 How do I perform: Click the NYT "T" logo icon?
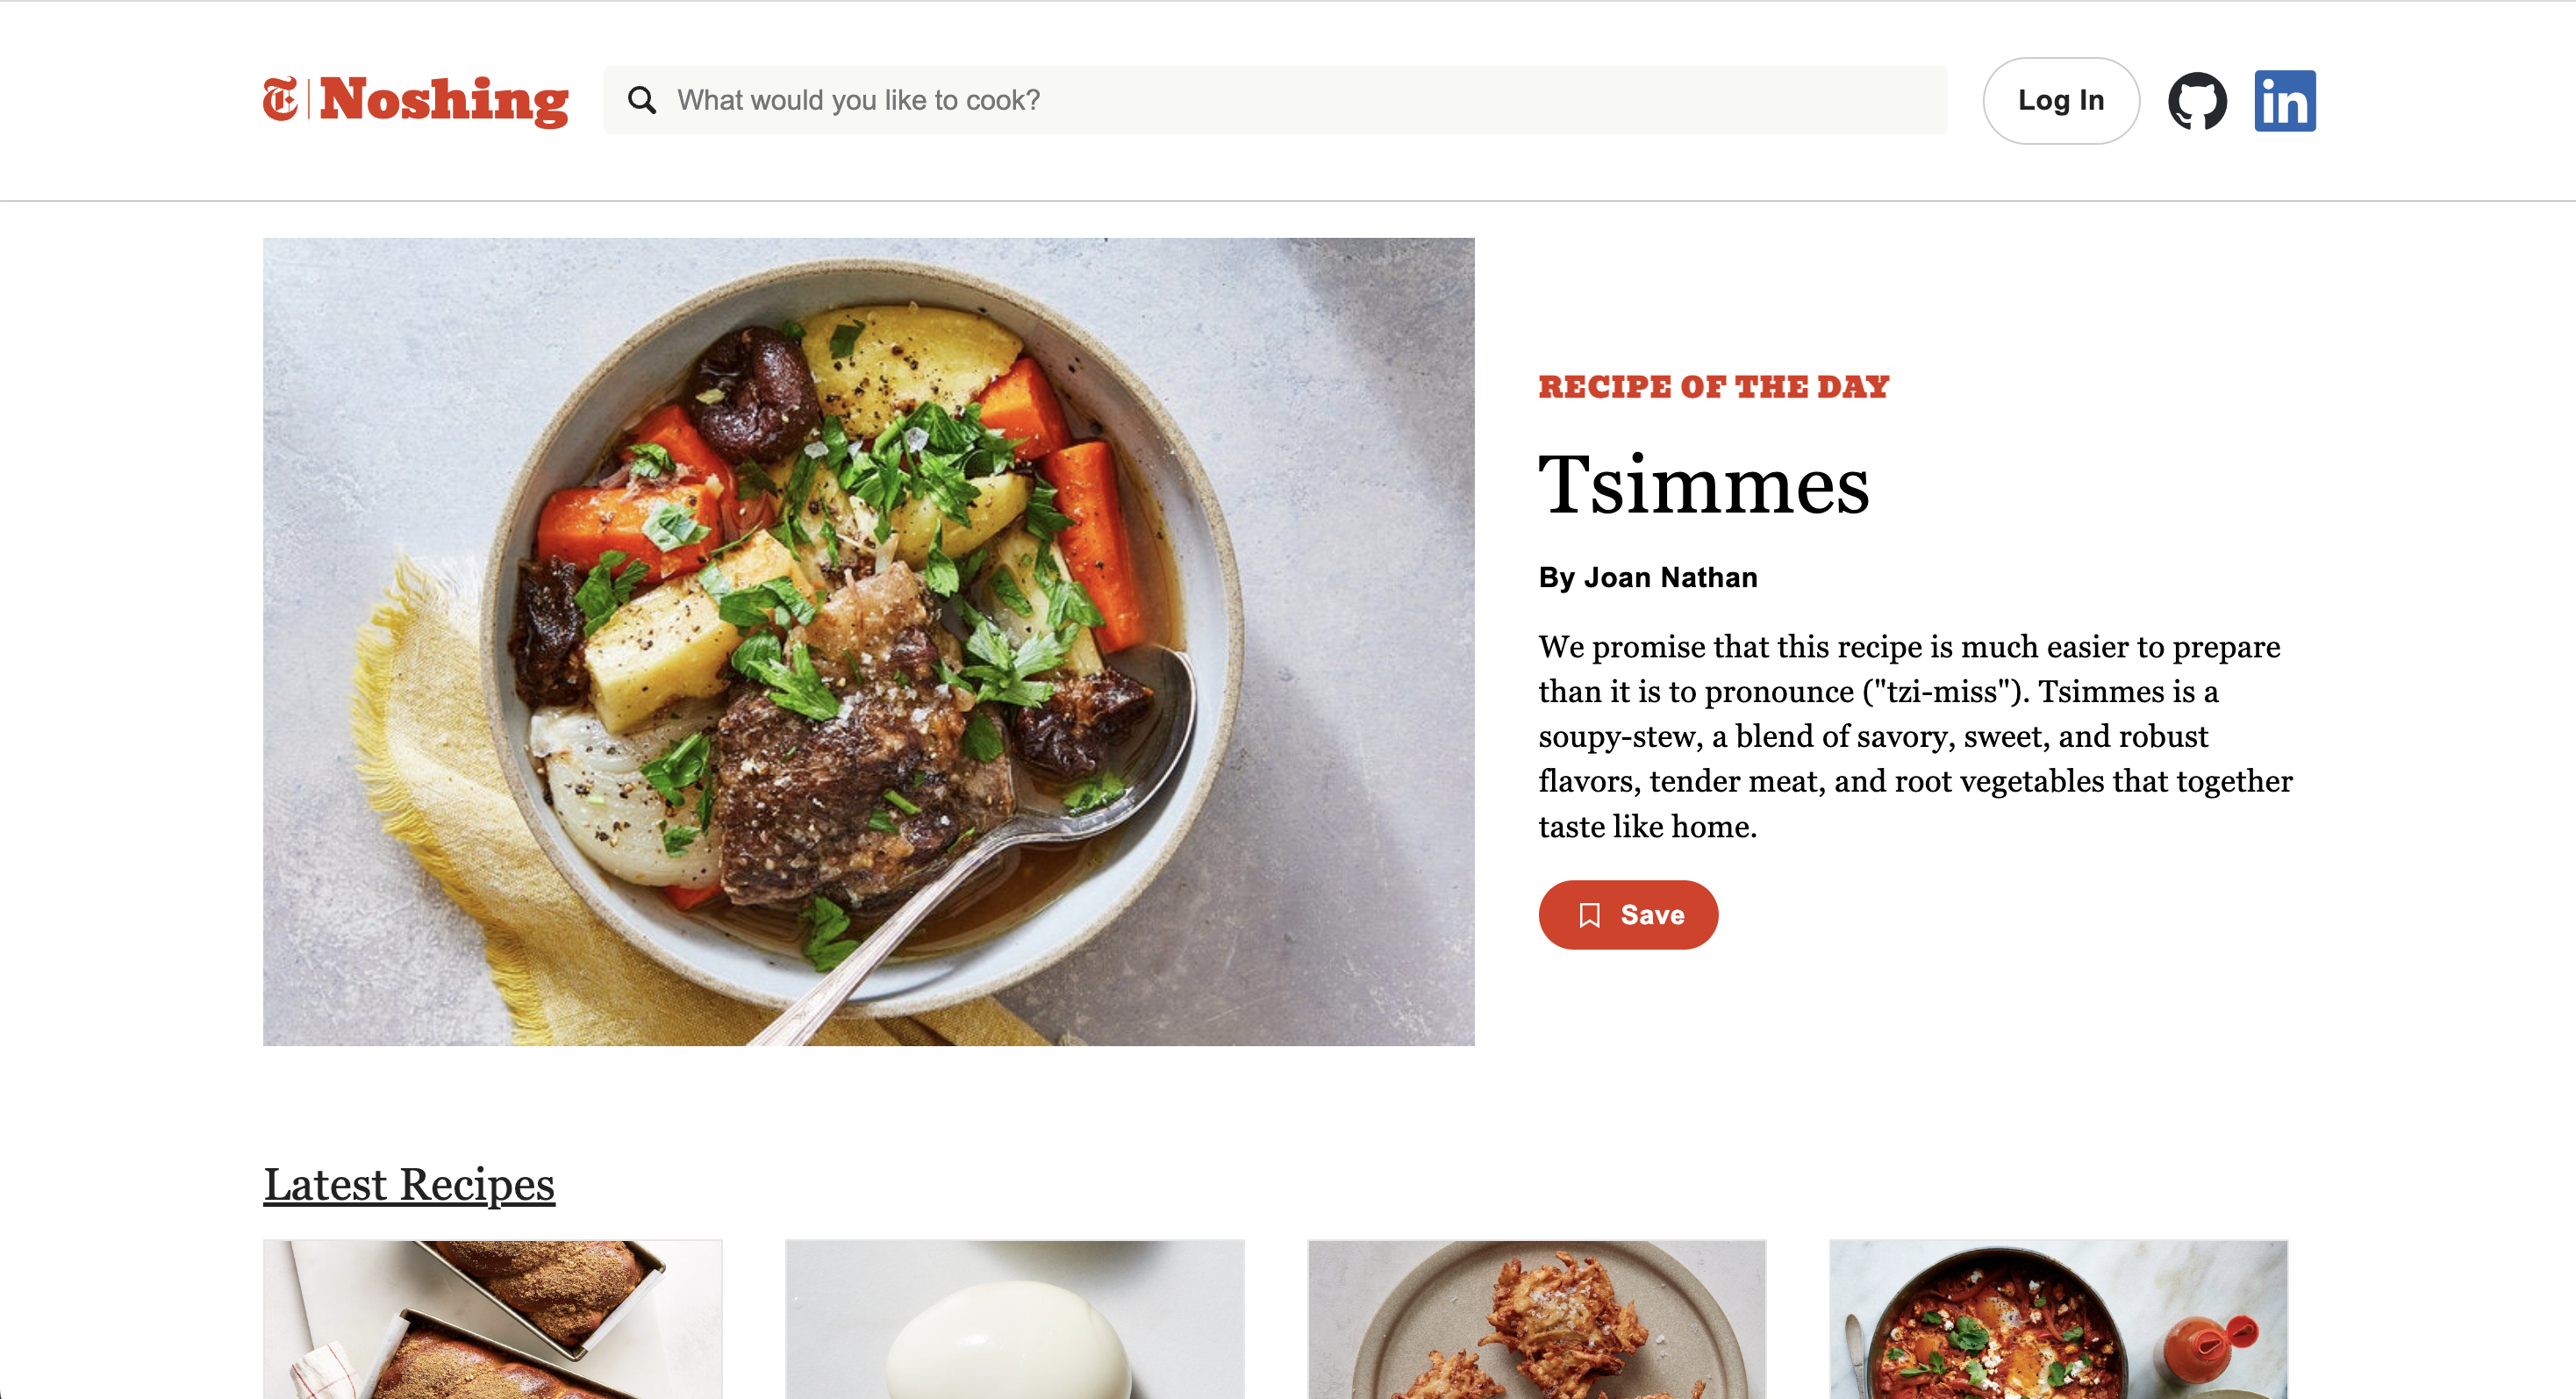280,100
